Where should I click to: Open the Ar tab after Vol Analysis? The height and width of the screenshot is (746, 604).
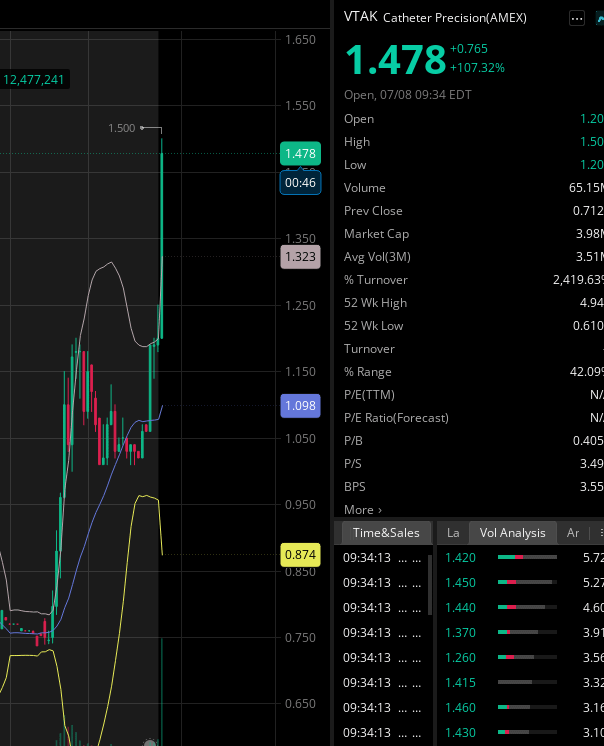(x=573, y=533)
